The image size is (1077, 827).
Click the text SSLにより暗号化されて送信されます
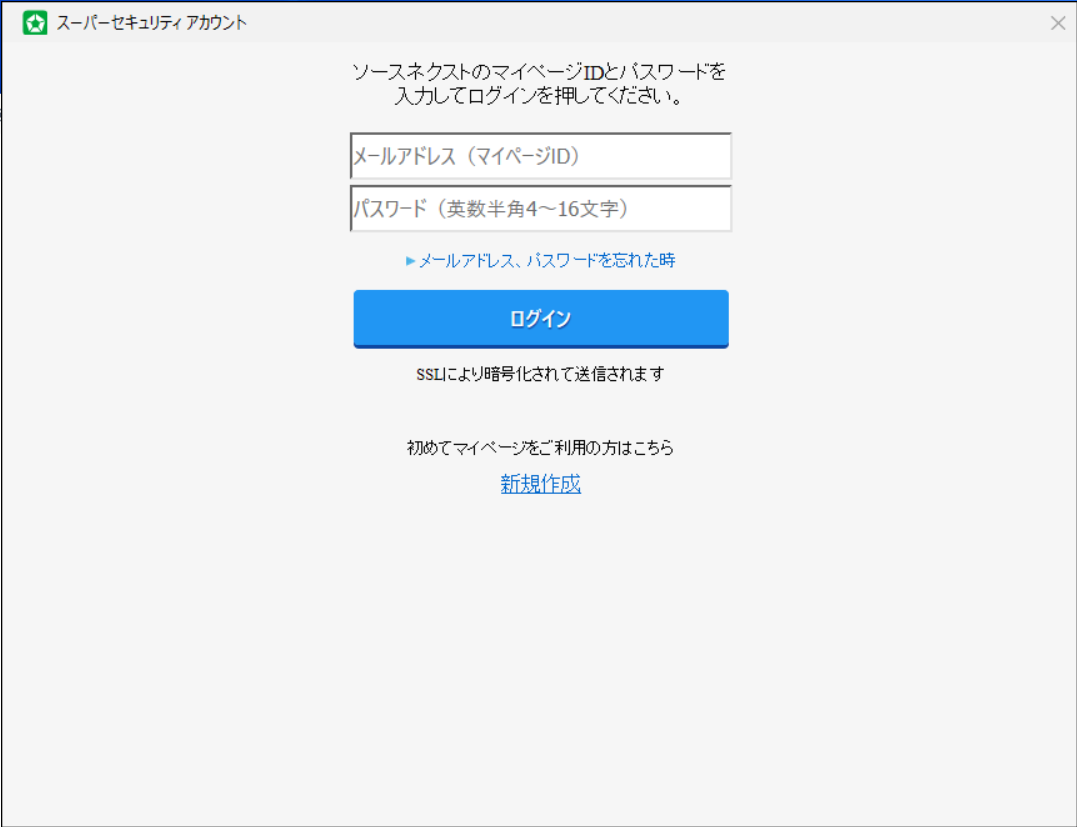[x=541, y=374]
